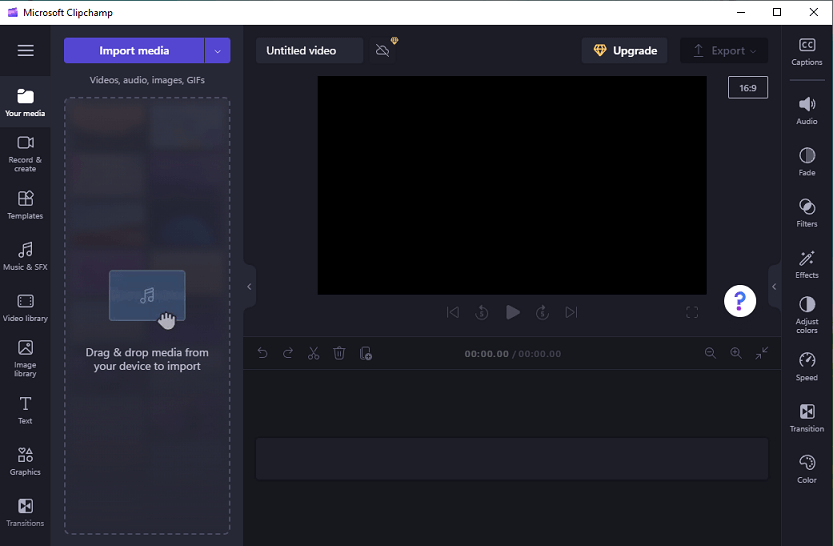Click the help question mark button
833x546 pixels.
740,301
